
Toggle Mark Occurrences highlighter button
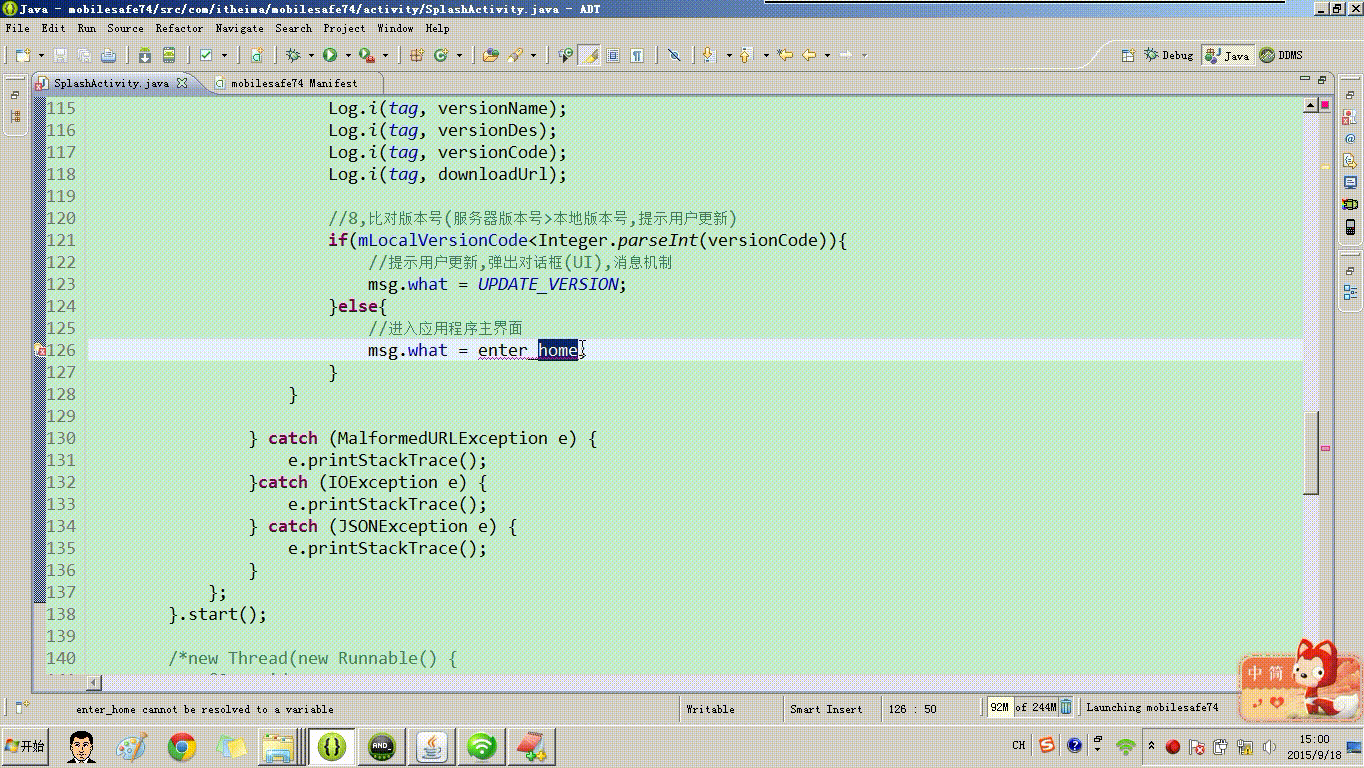(x=590, y=56)
